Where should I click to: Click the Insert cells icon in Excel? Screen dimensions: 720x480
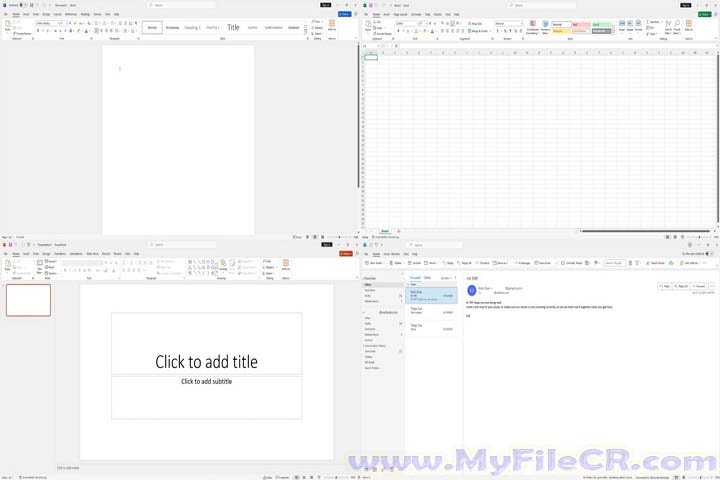(x=622, y=26)
